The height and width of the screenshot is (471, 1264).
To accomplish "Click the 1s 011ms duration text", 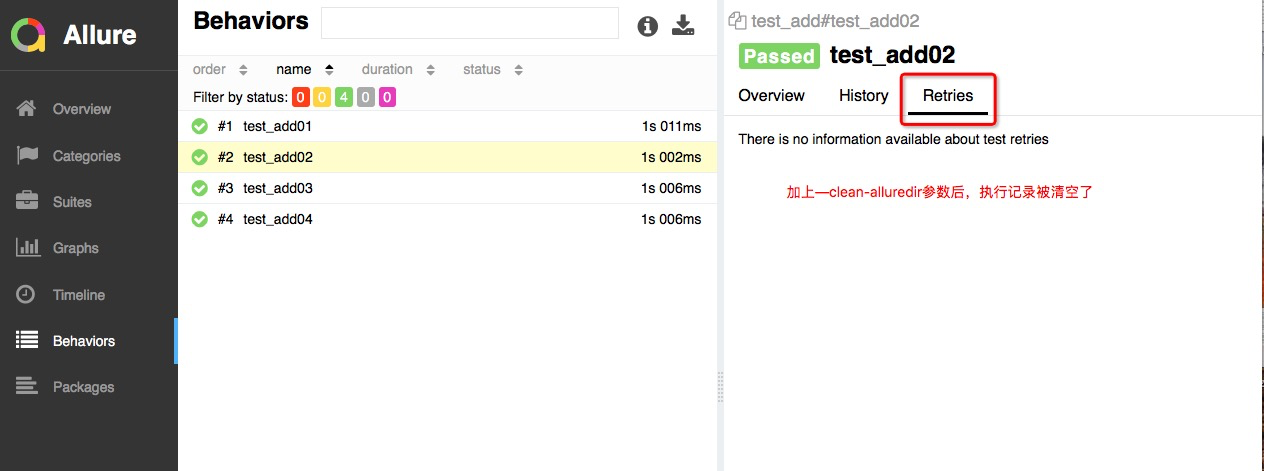I will (671, 126).
